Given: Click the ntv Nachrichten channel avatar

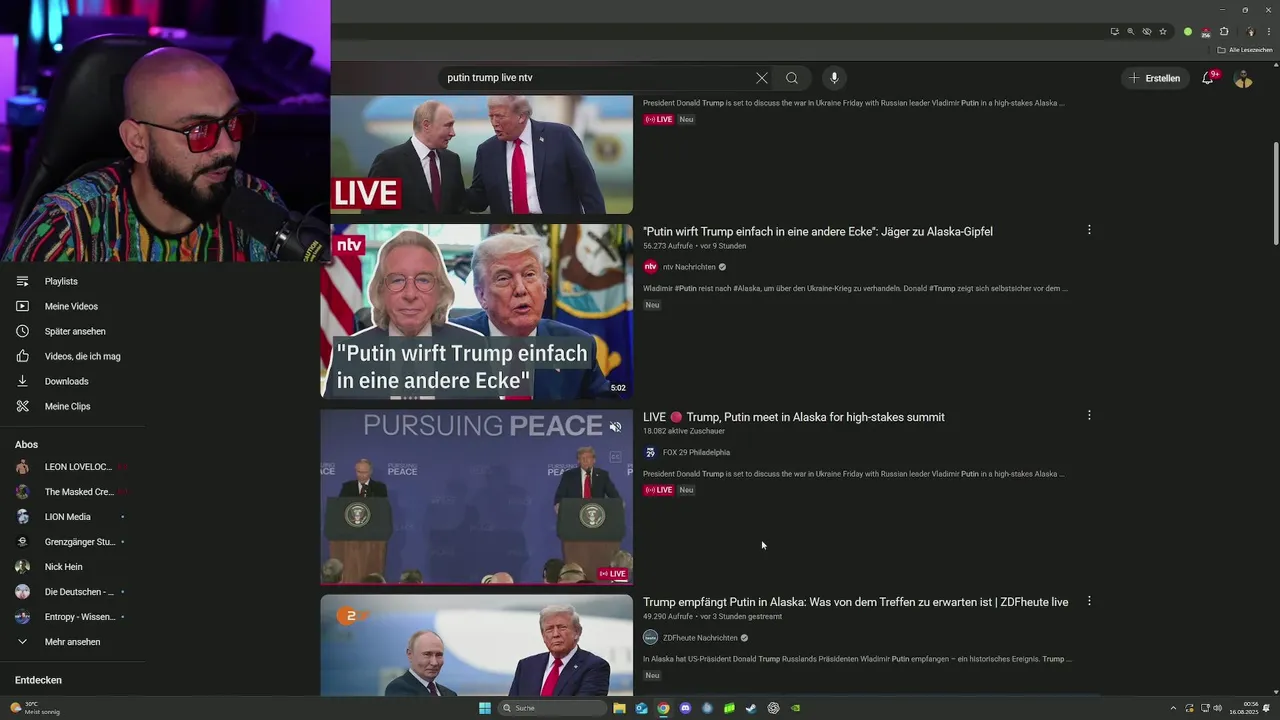Looking at the screenshot, I should click(x=650, y=267).
